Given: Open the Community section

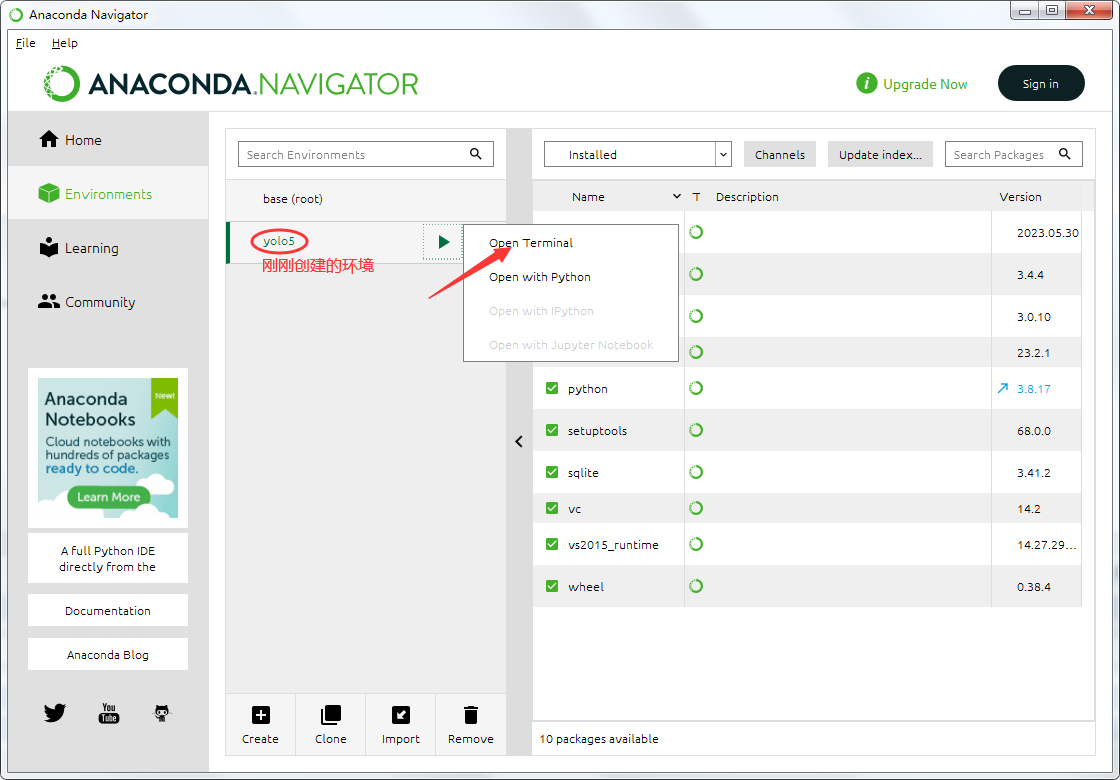Looking at the screenshot, I should (x=109, y=302).
